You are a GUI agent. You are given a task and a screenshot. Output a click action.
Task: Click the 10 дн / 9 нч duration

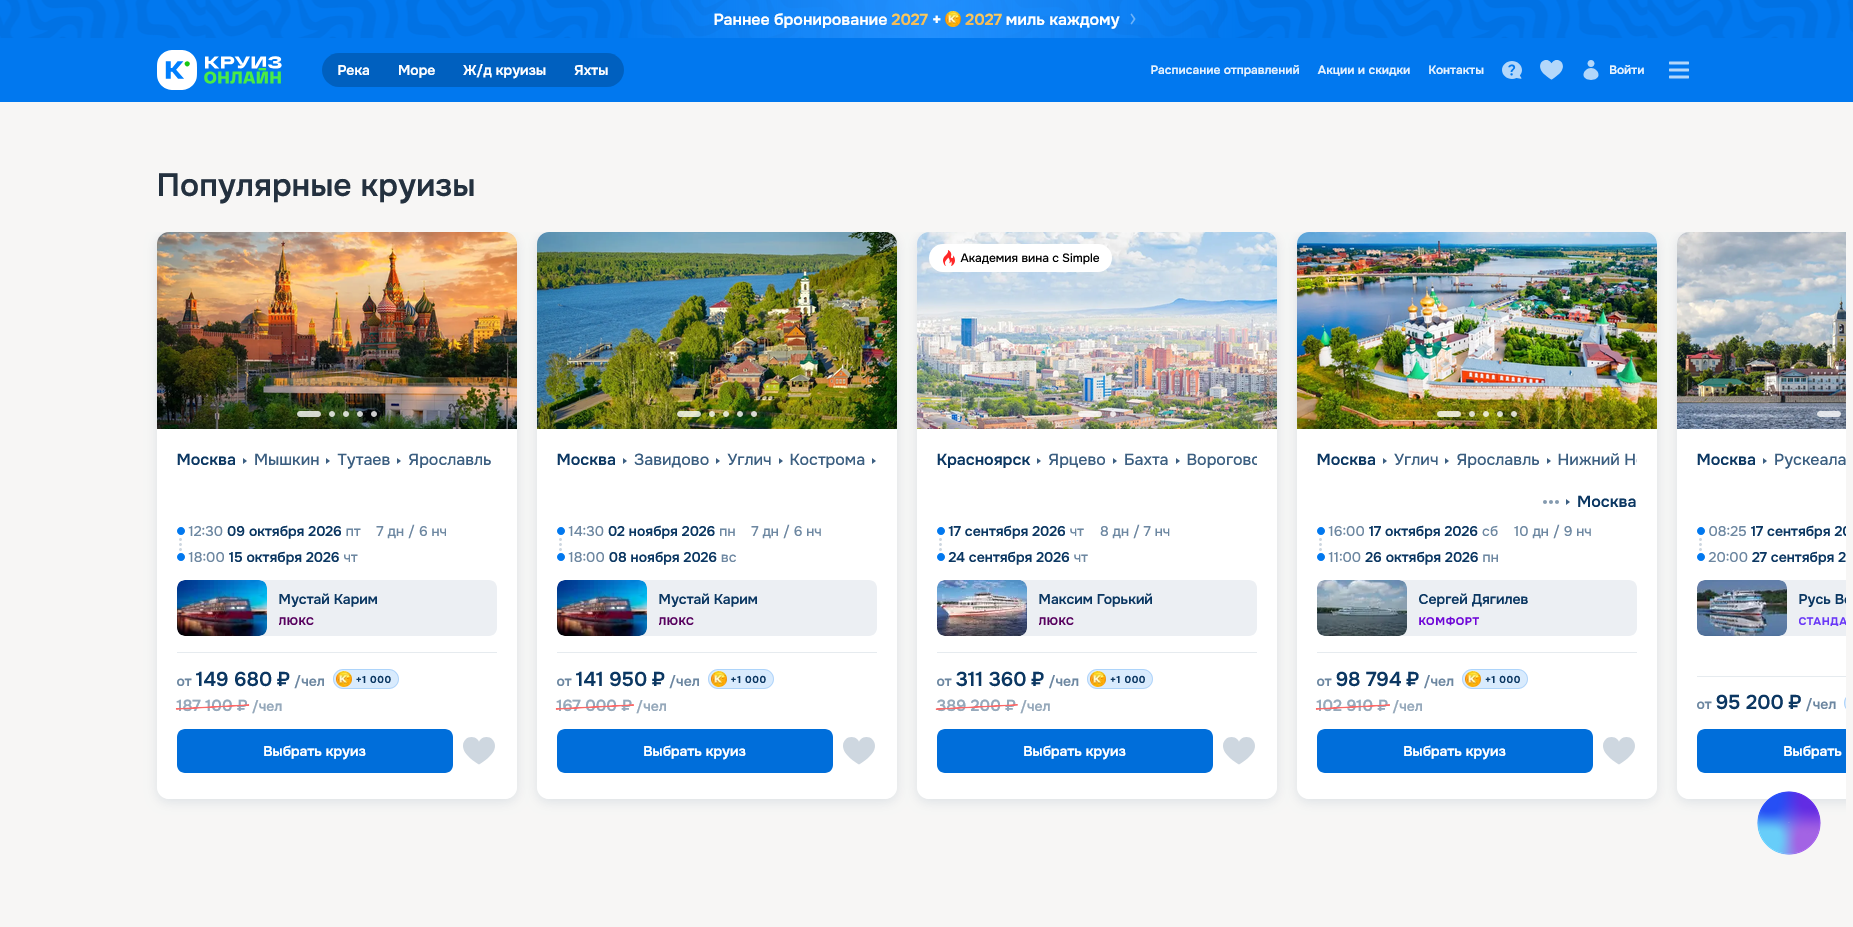tap(1553, 532)
